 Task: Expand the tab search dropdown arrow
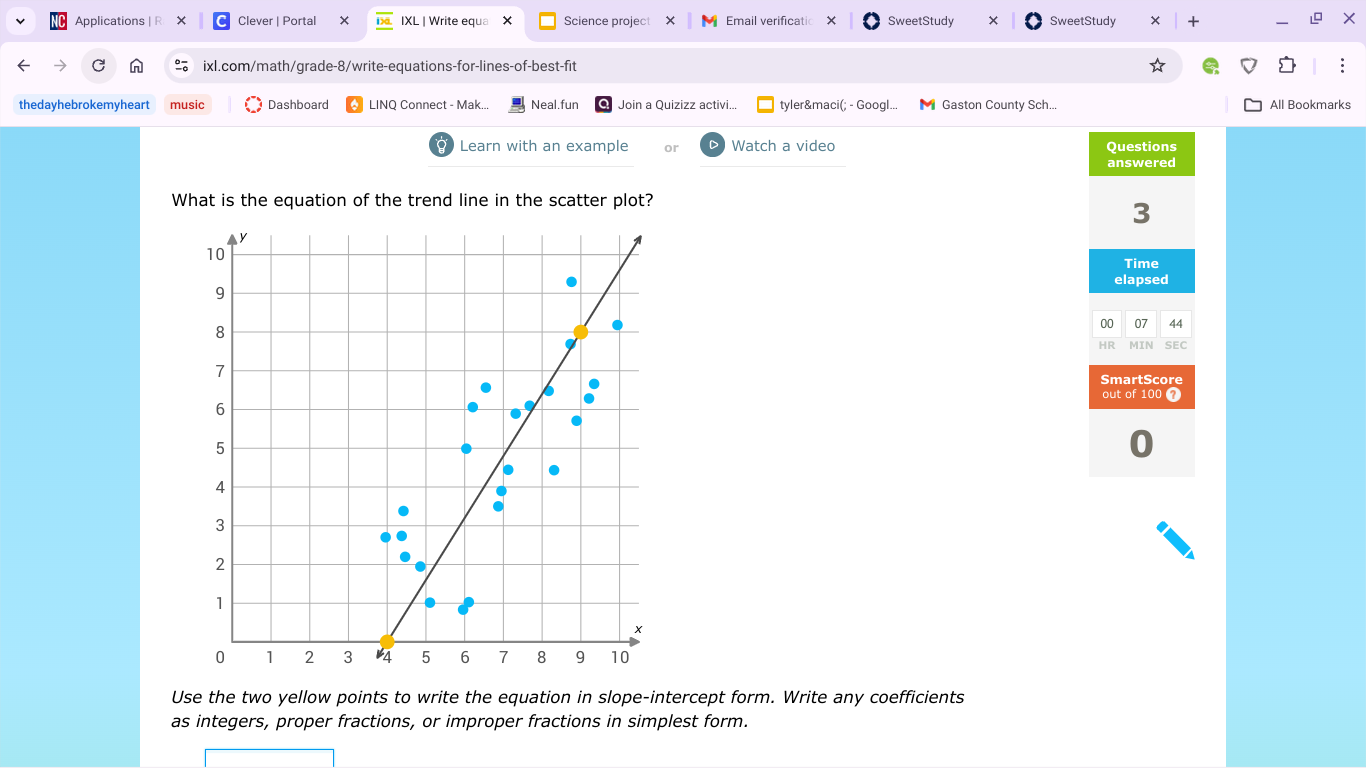click(20, 21)
